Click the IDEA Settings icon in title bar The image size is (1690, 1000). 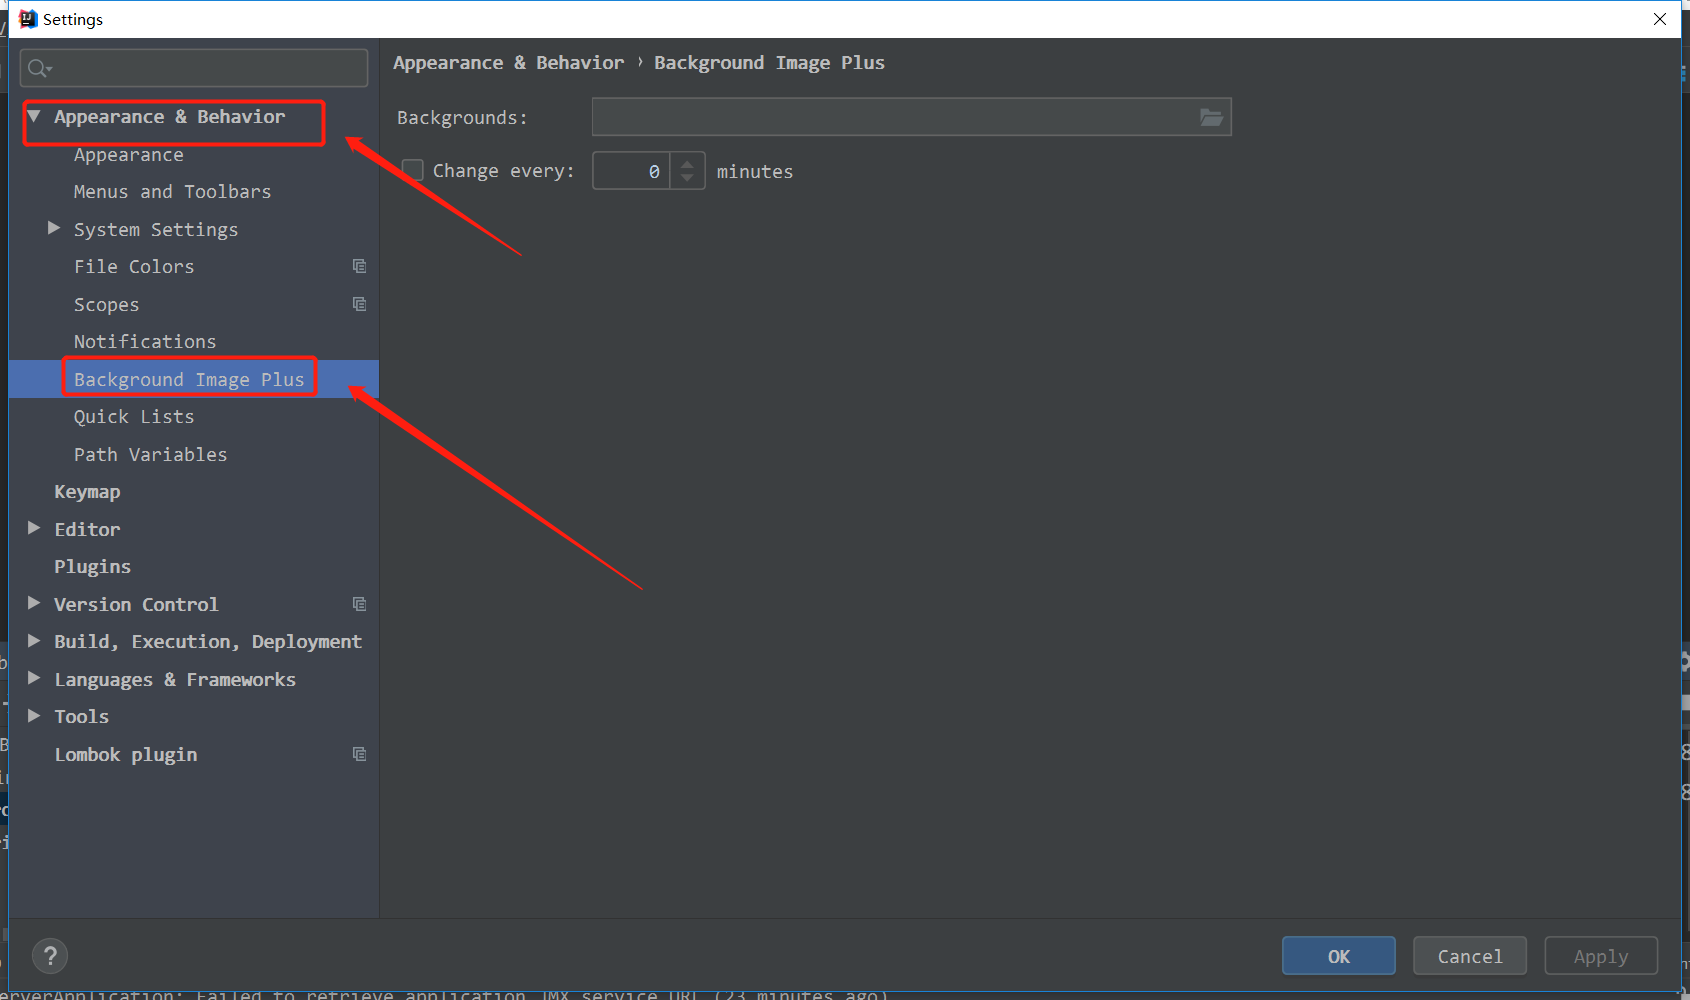click(27, 18)
